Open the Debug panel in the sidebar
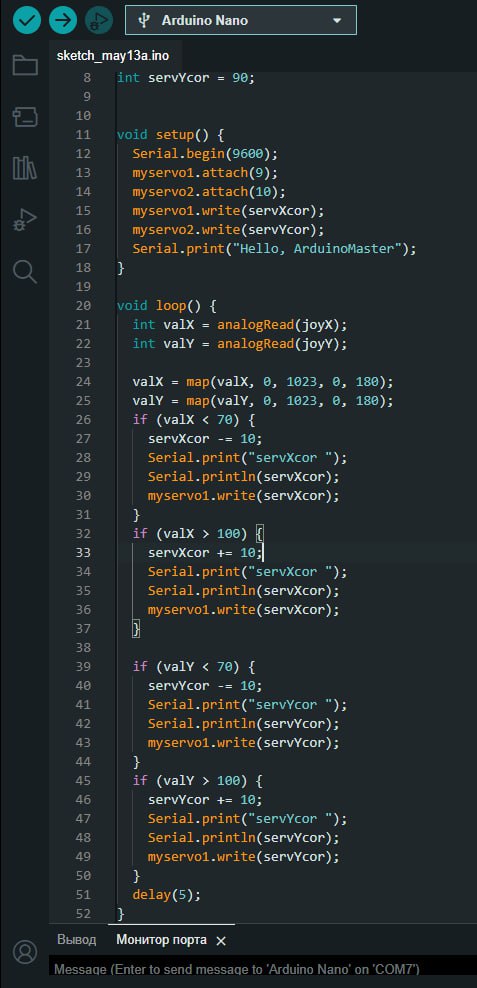 pos(25,220)
